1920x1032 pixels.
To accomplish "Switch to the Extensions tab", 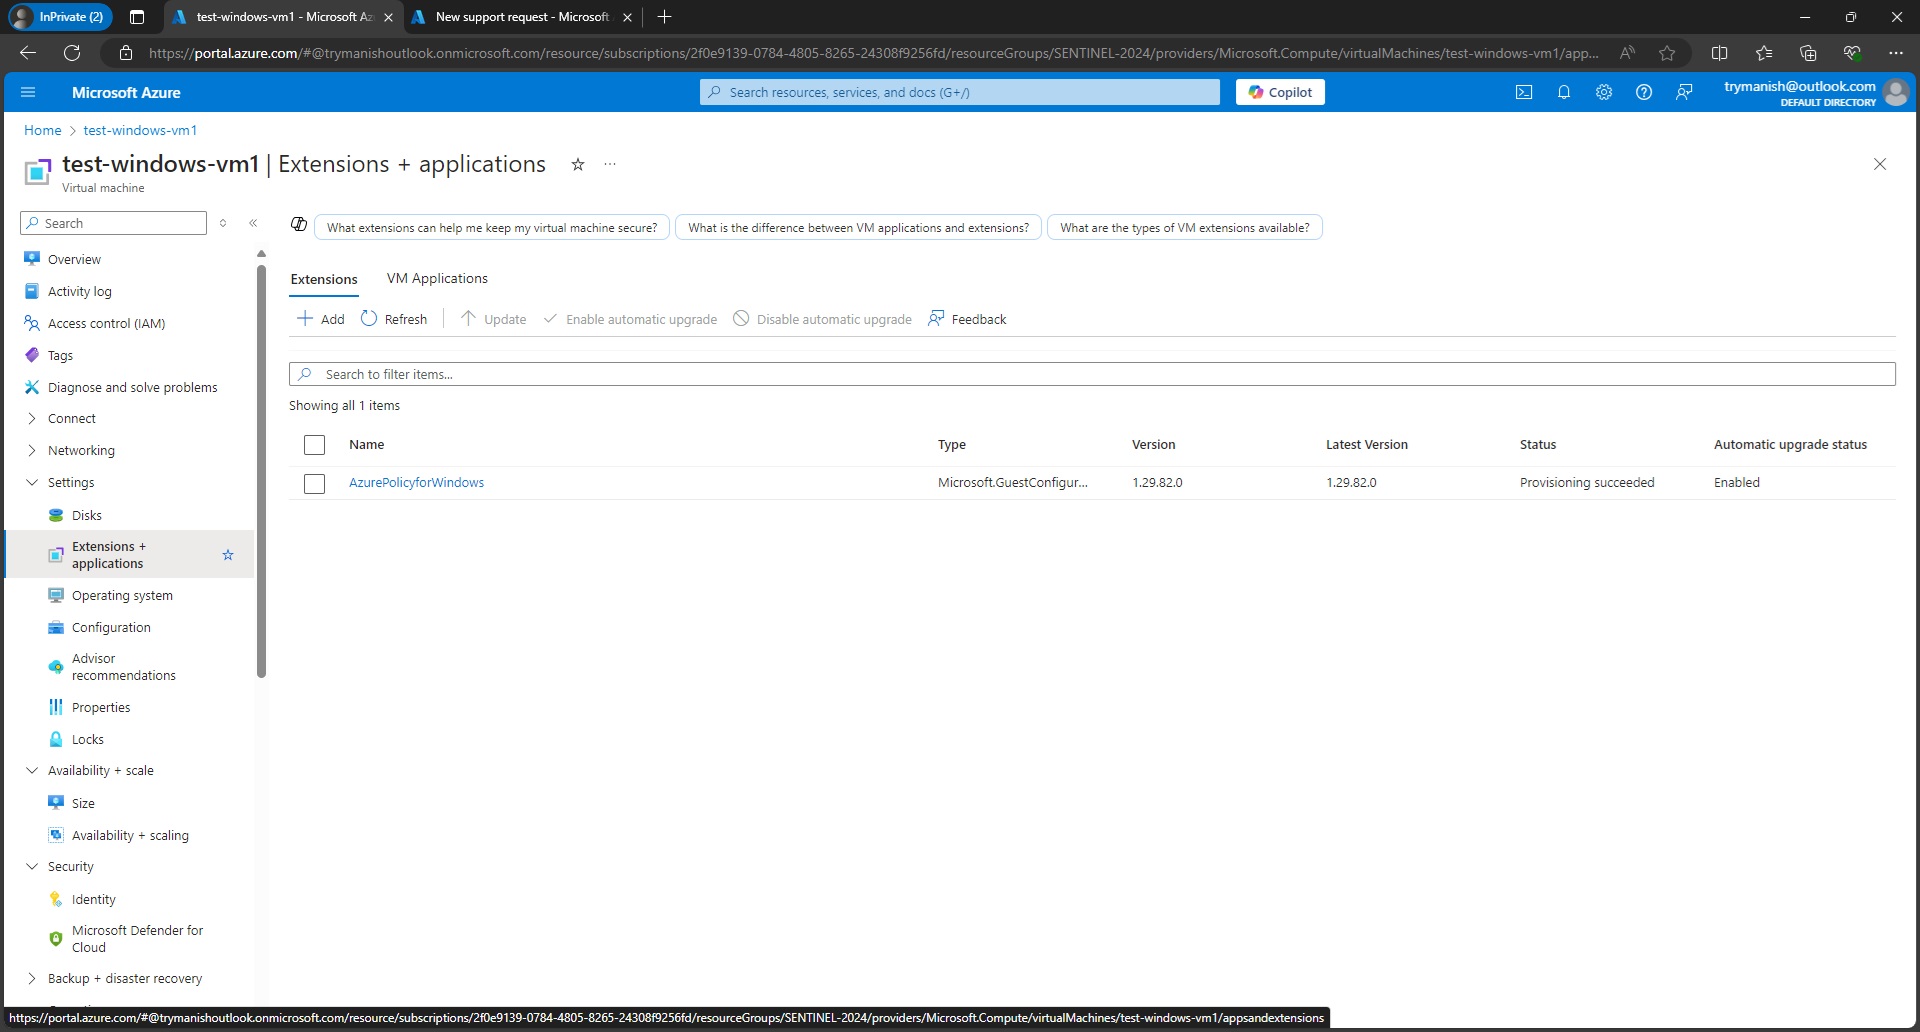I will [x=324, y=280].
